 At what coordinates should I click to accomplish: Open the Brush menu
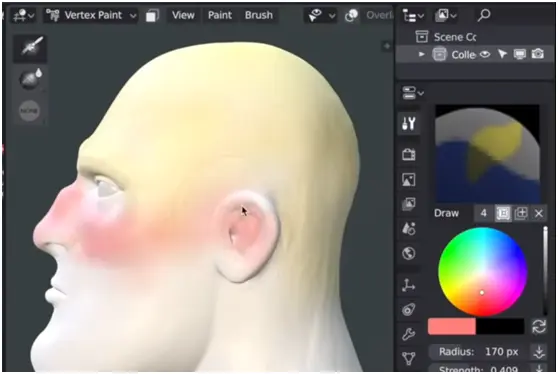pyautogui.click(x=259, y=15)
